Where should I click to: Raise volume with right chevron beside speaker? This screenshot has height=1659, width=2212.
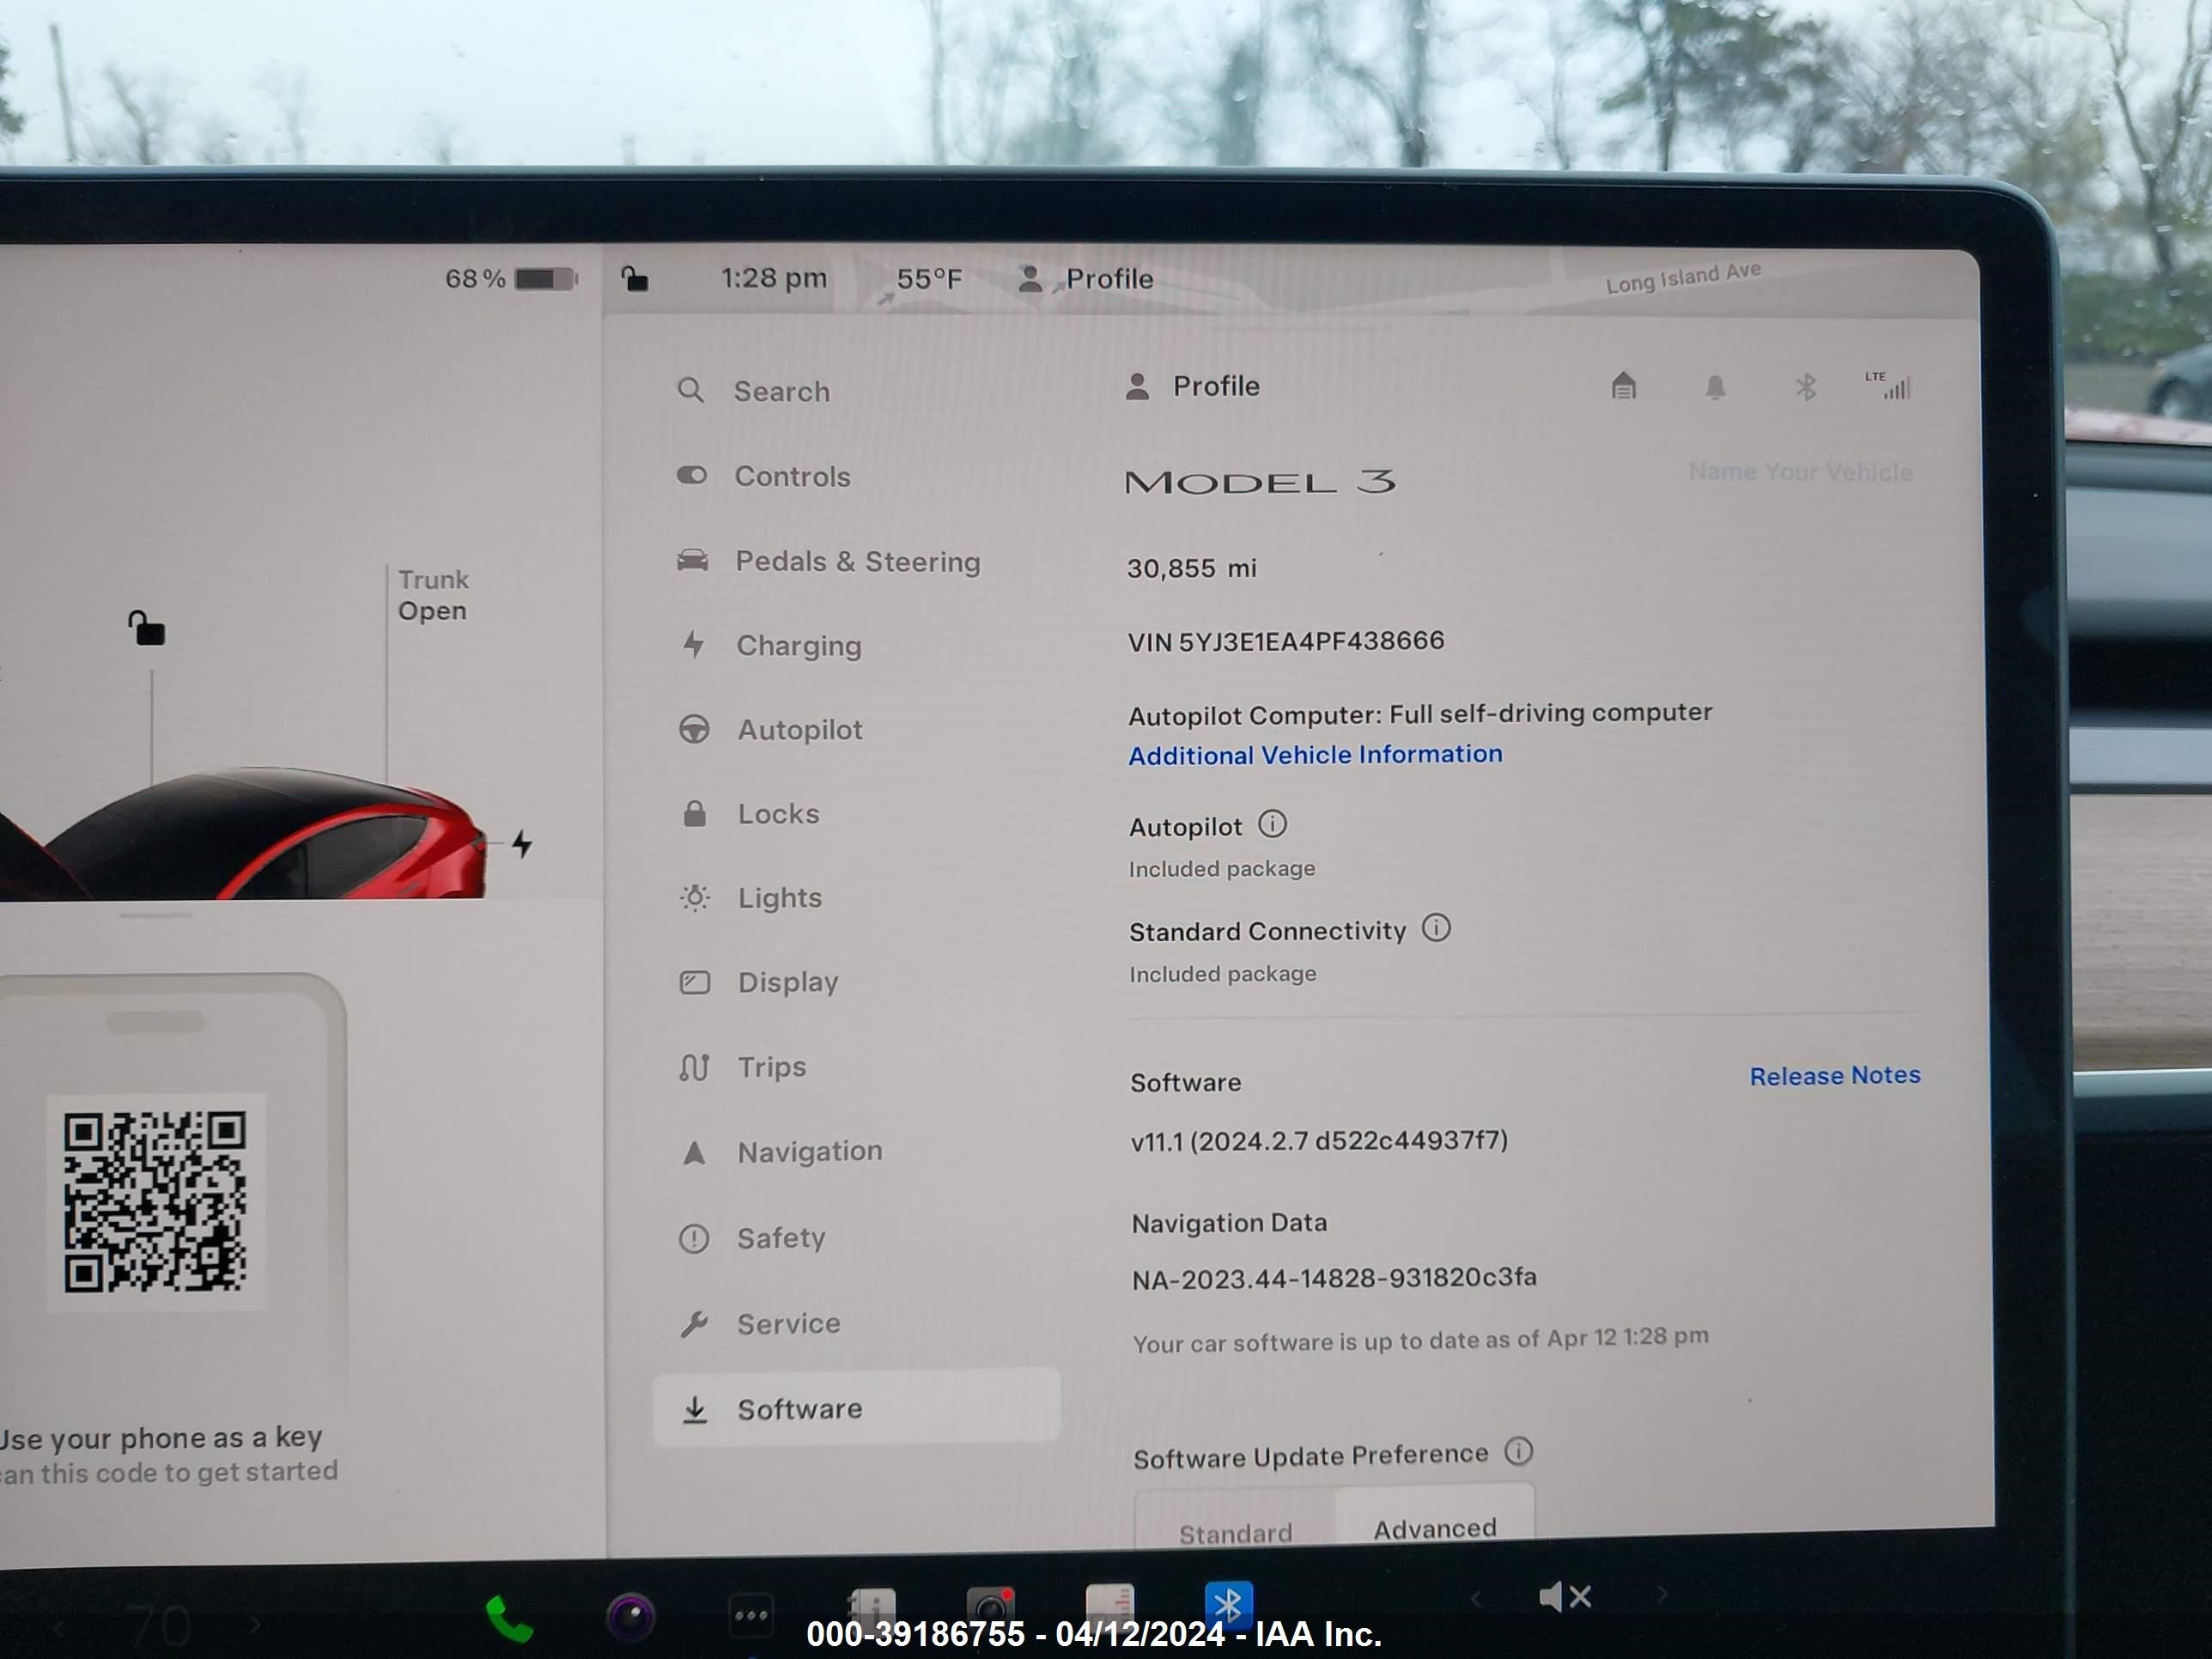click(x=1662, y=1594)
